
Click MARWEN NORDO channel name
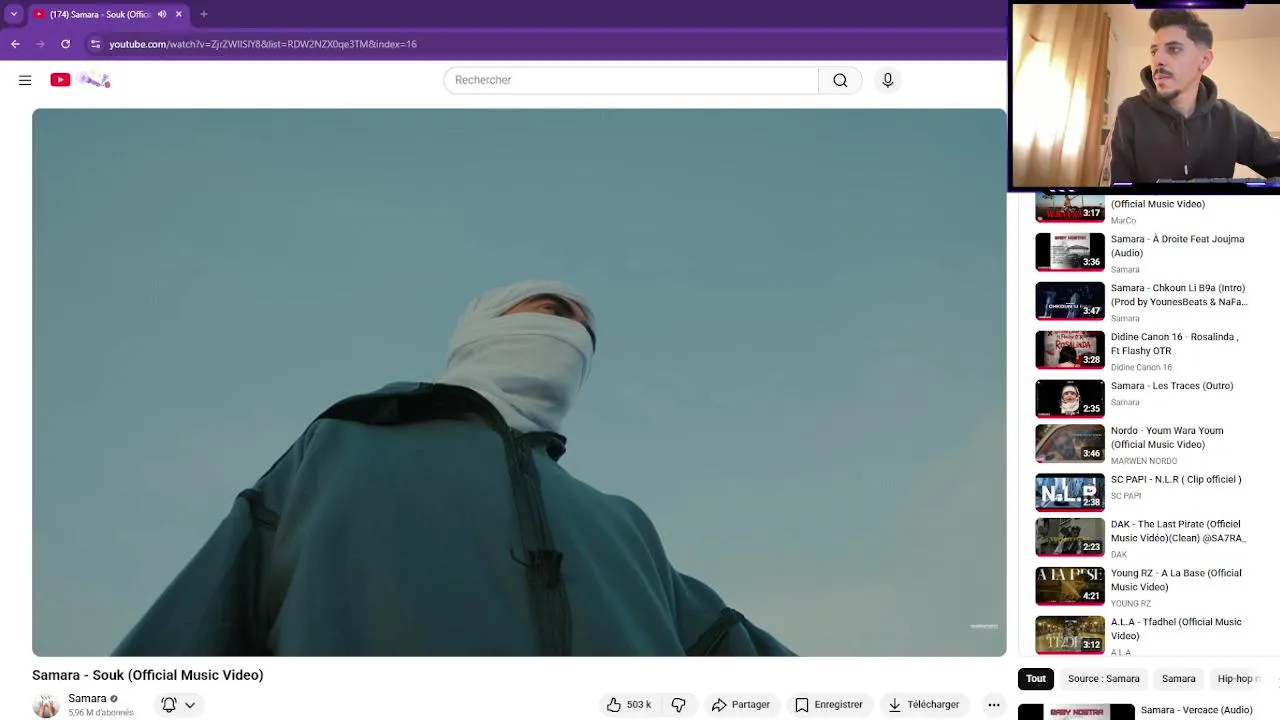click(1144, 461)
